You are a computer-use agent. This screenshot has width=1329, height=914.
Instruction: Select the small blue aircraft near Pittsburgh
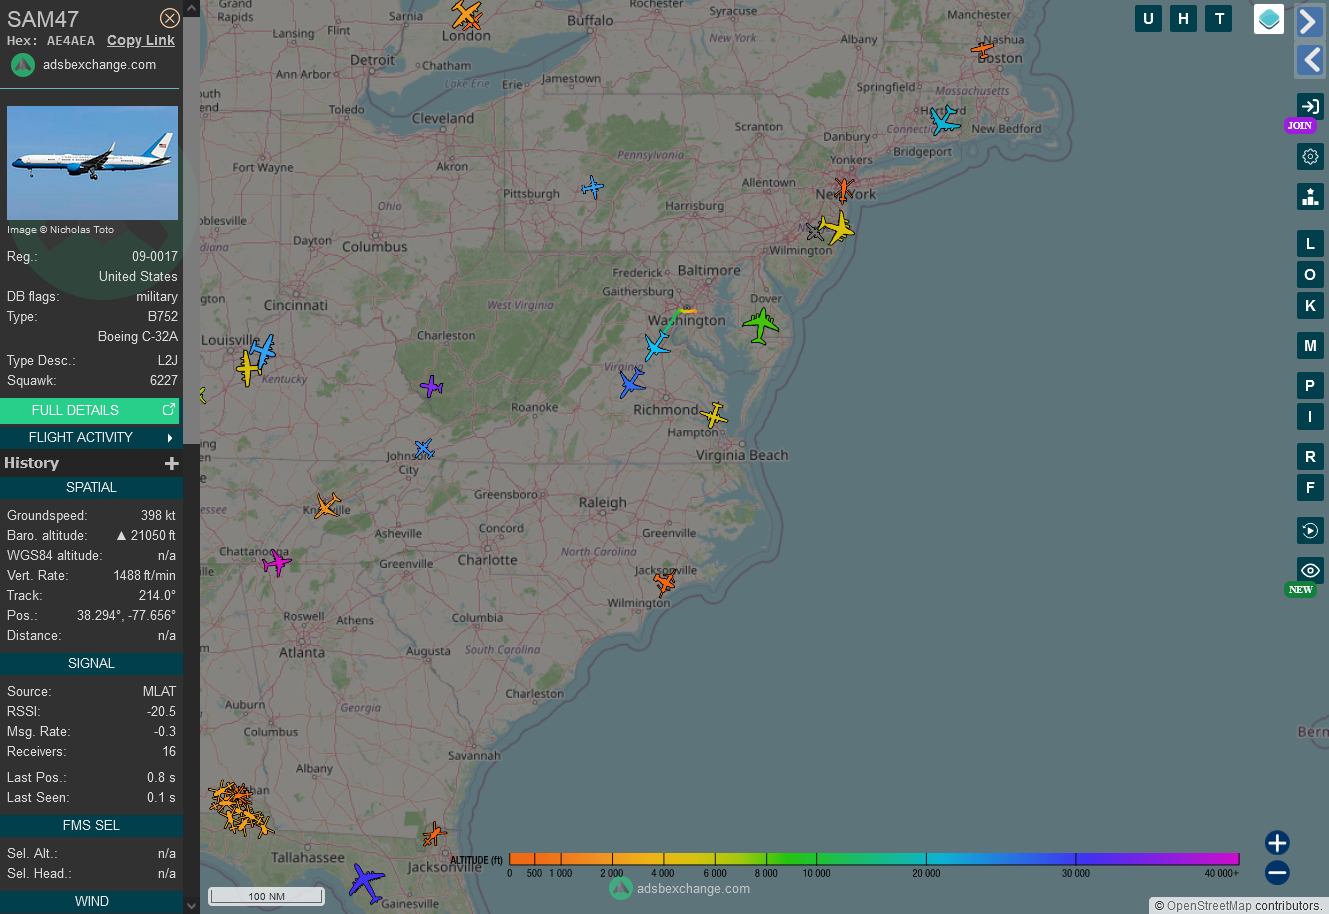coord(593,187)
